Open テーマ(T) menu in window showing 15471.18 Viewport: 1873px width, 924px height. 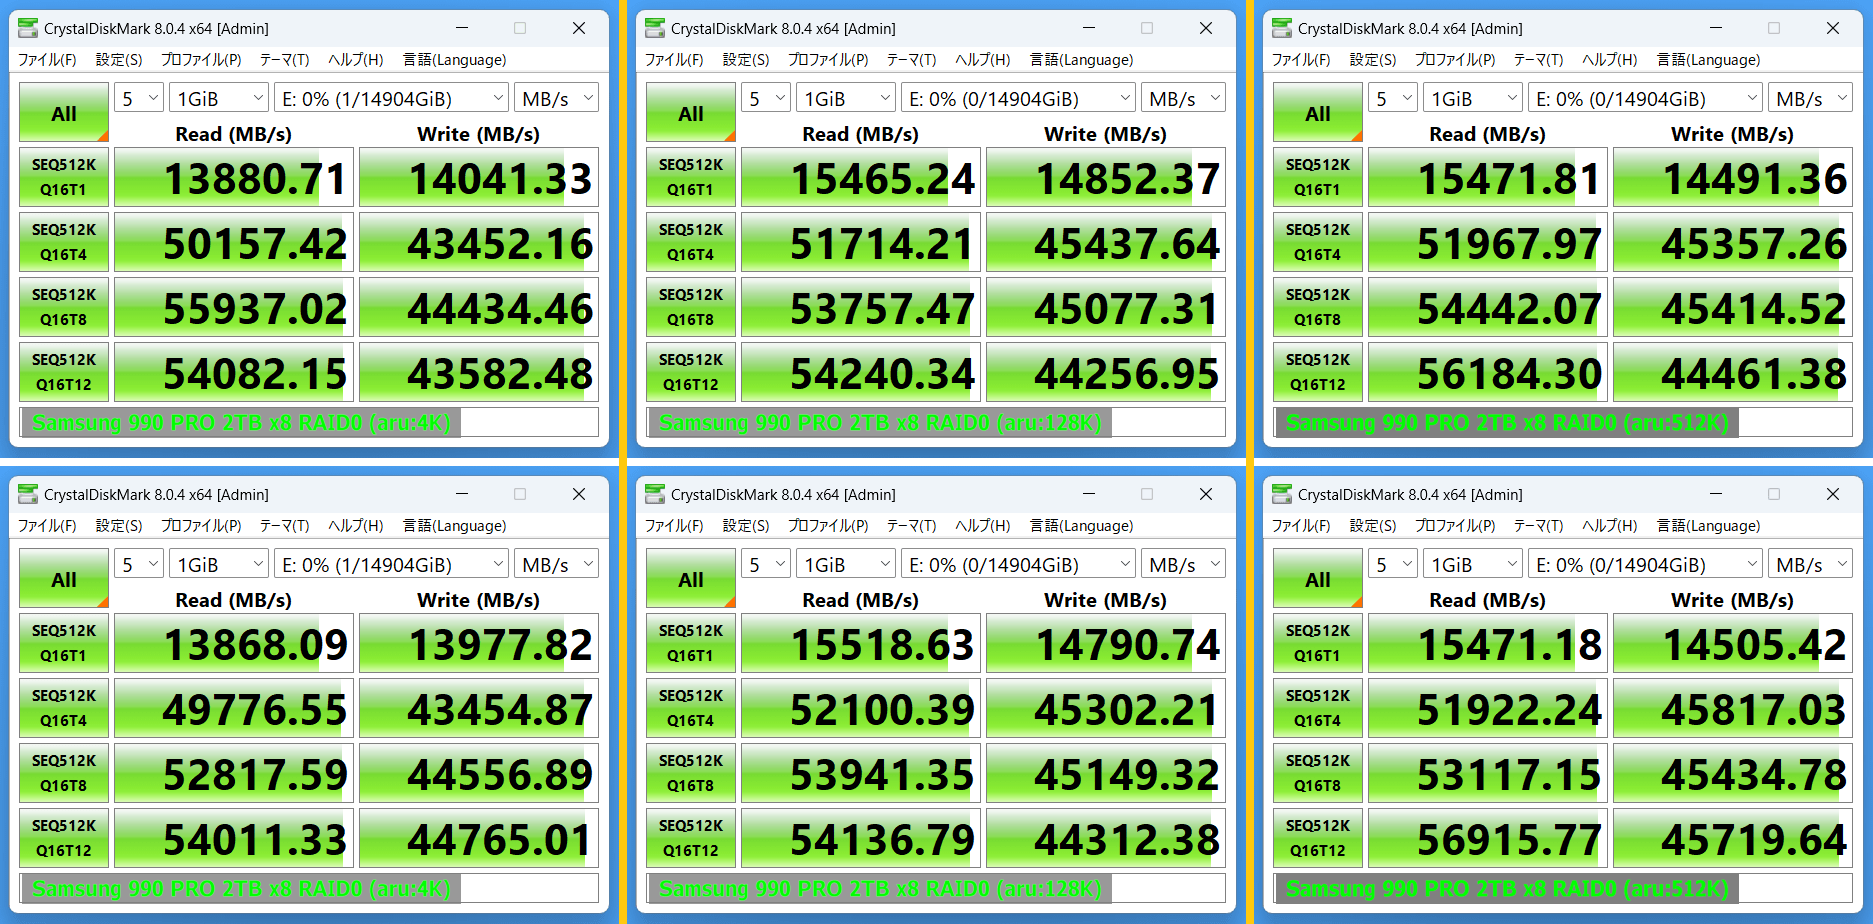pyautogui.click(x=1538, y=526)
